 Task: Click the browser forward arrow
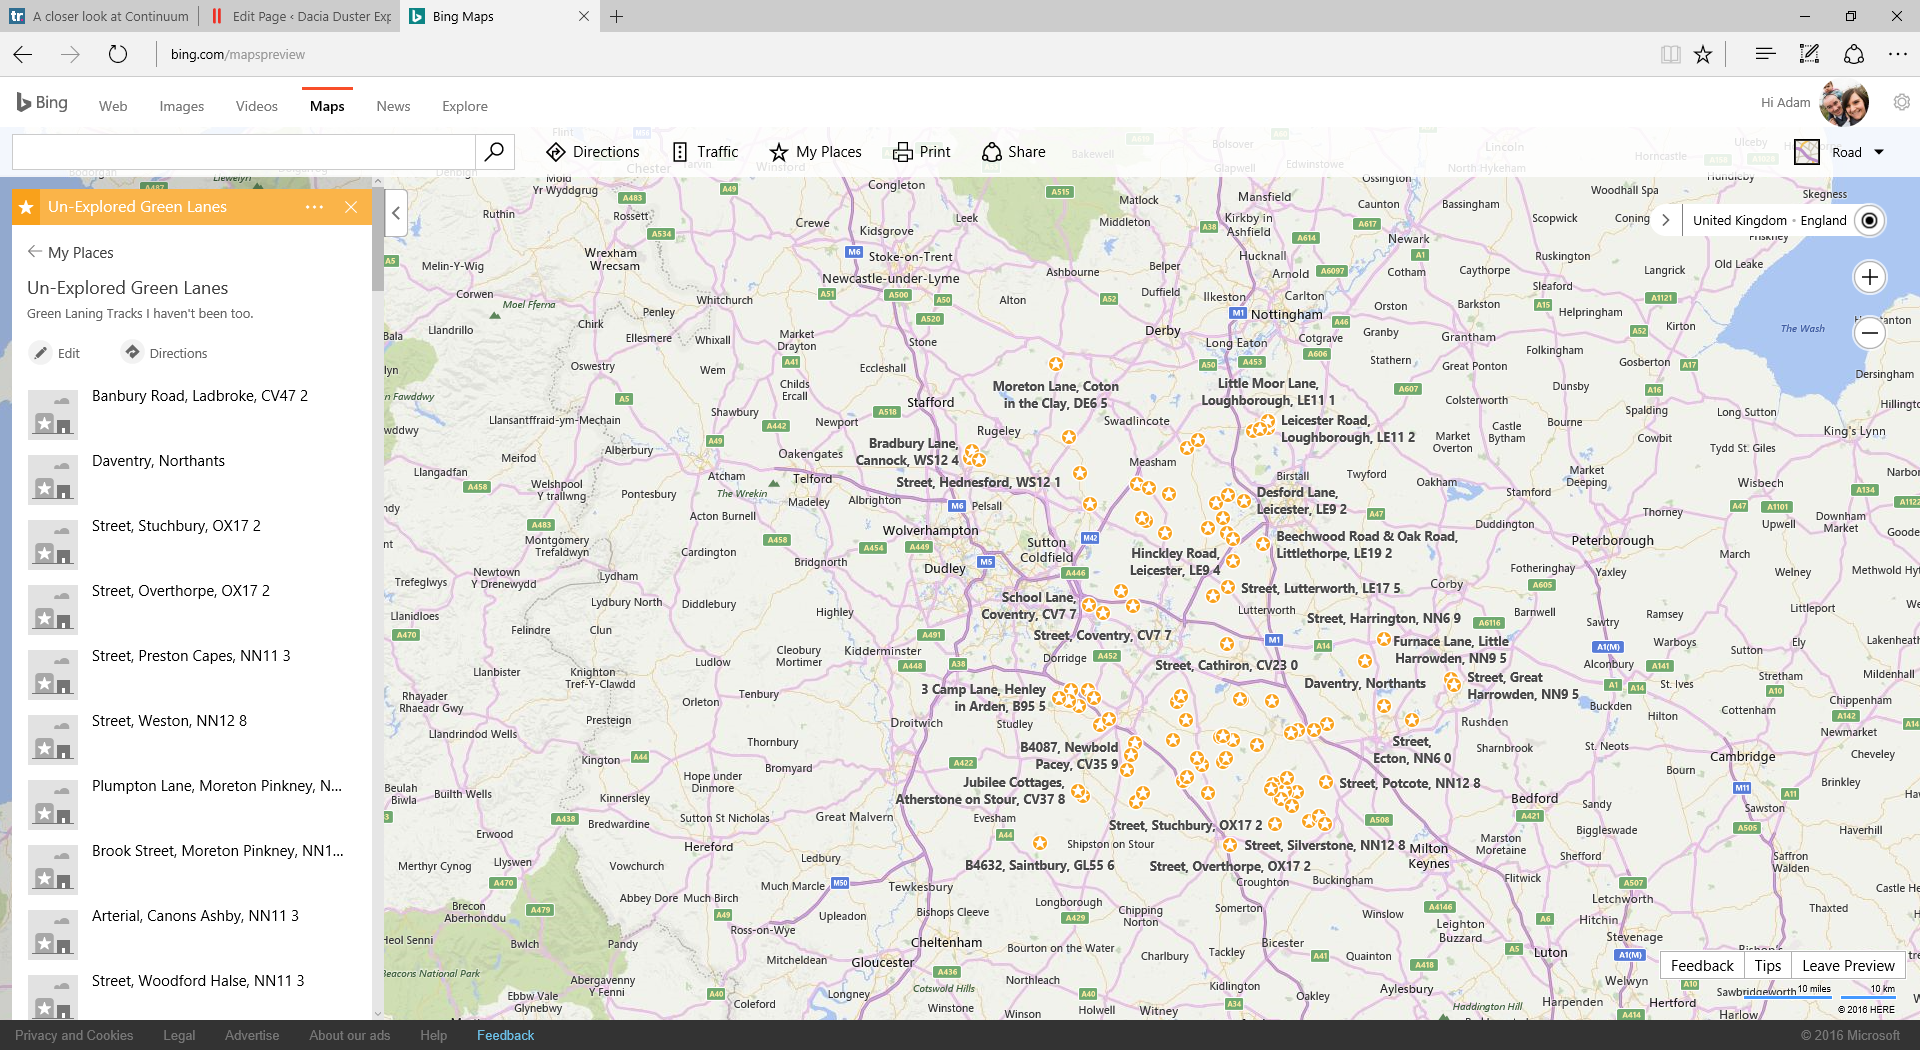(x=70, y=54)
